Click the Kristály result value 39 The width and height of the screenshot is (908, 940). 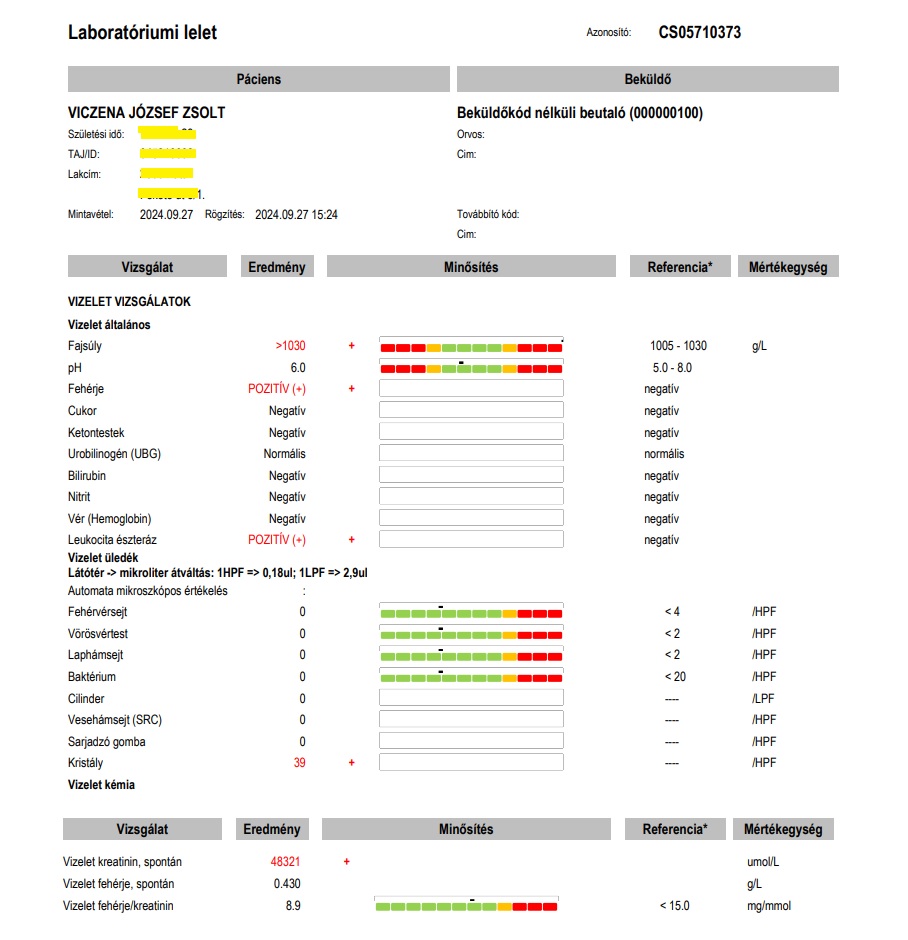click(x=299, y=763)
